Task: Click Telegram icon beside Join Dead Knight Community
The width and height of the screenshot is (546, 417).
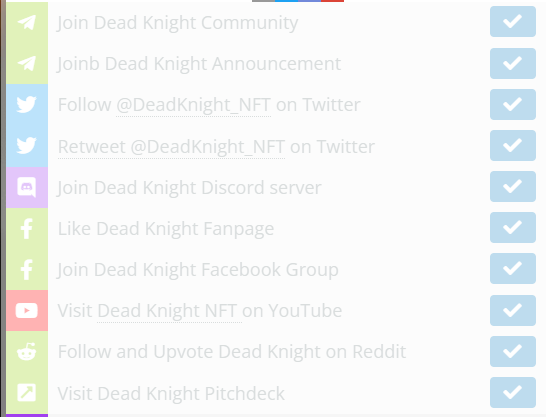Action: pos(27,22)
